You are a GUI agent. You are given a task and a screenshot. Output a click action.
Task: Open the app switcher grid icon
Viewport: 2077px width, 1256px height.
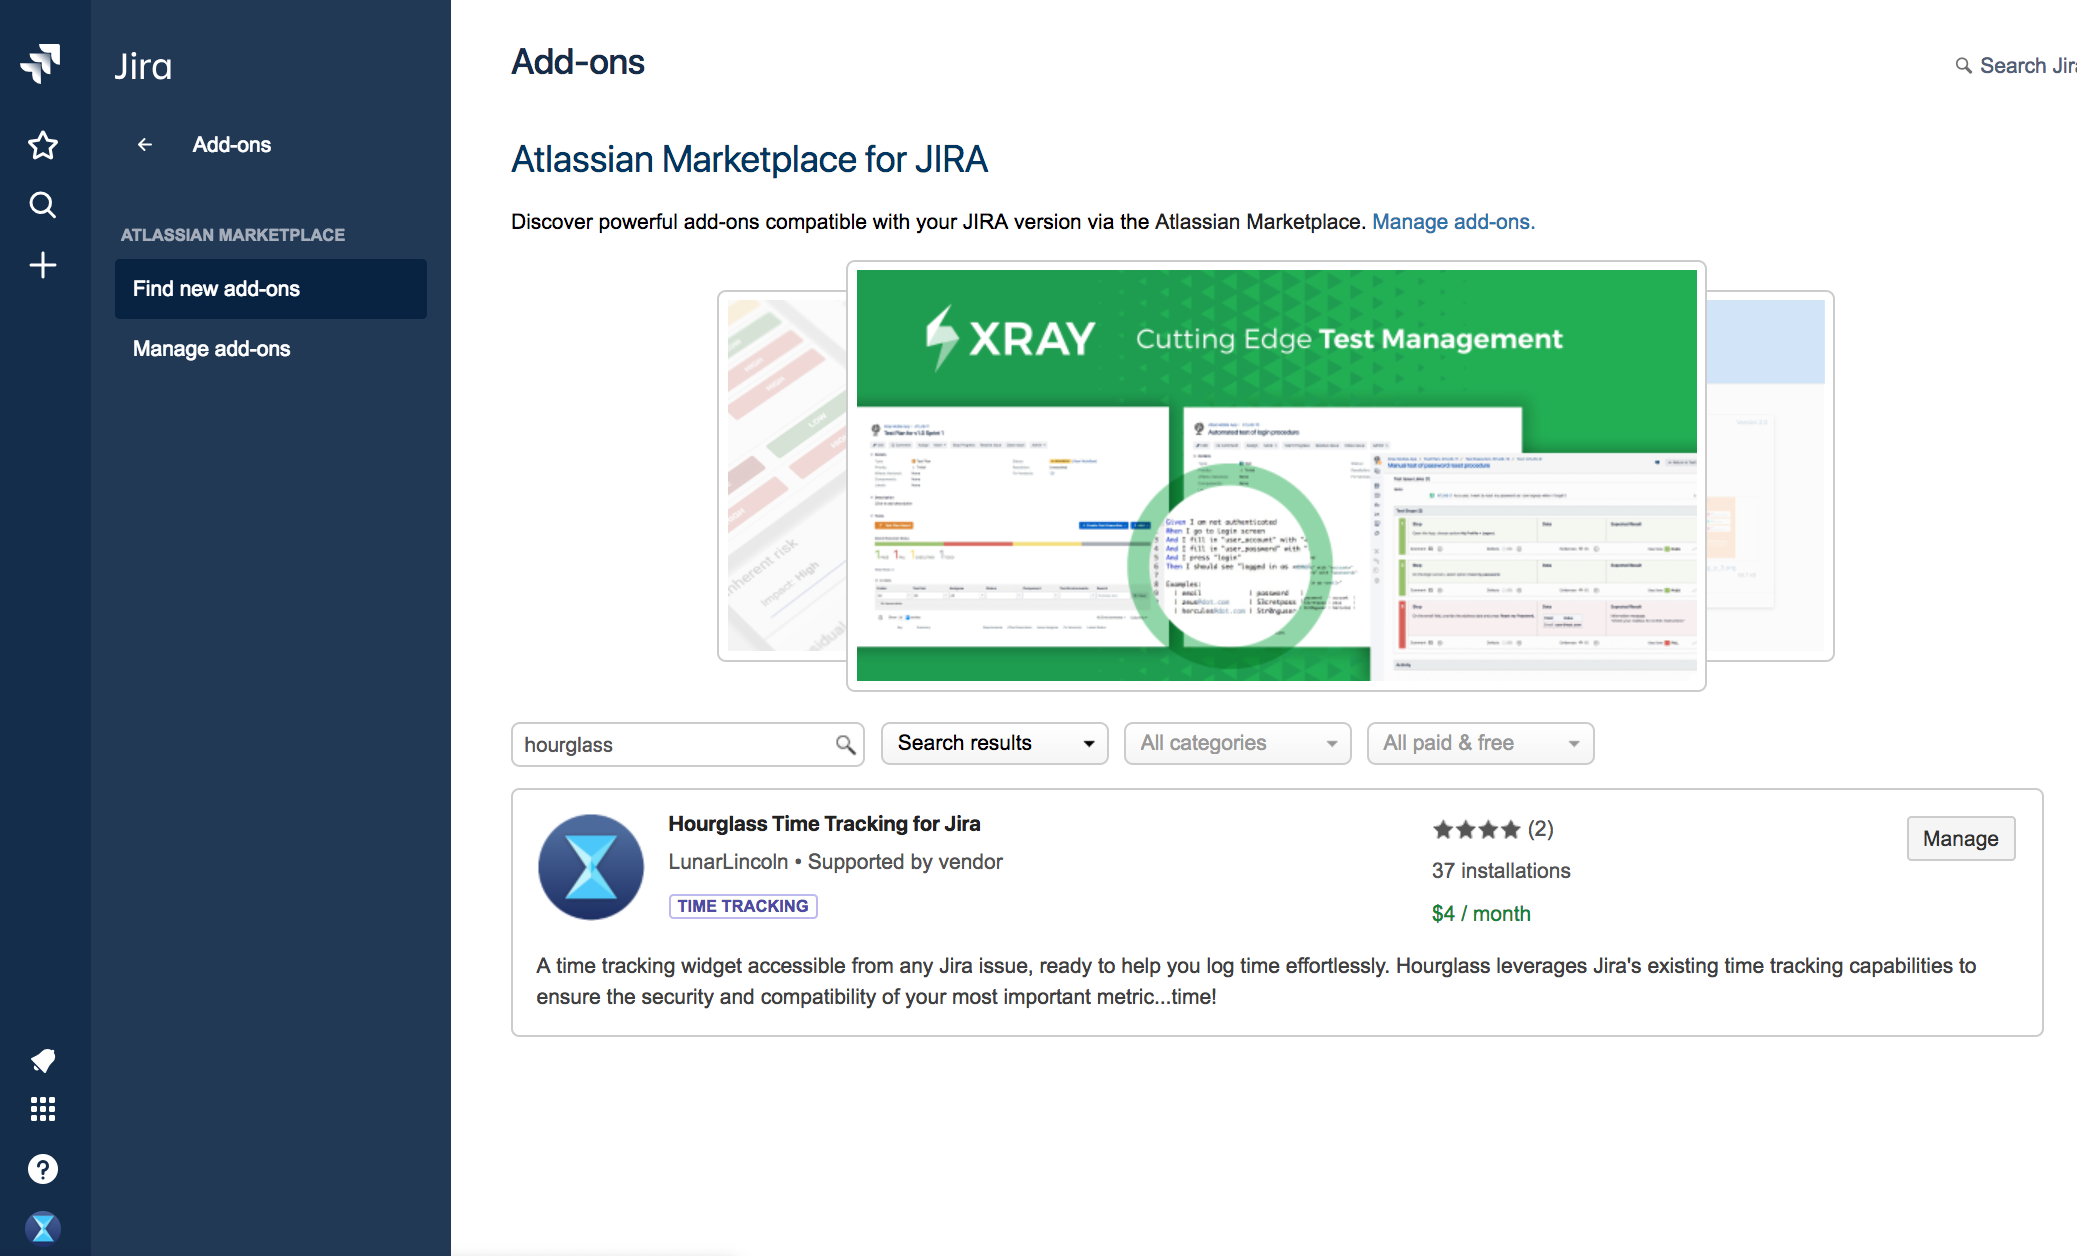pos(43,1109)
